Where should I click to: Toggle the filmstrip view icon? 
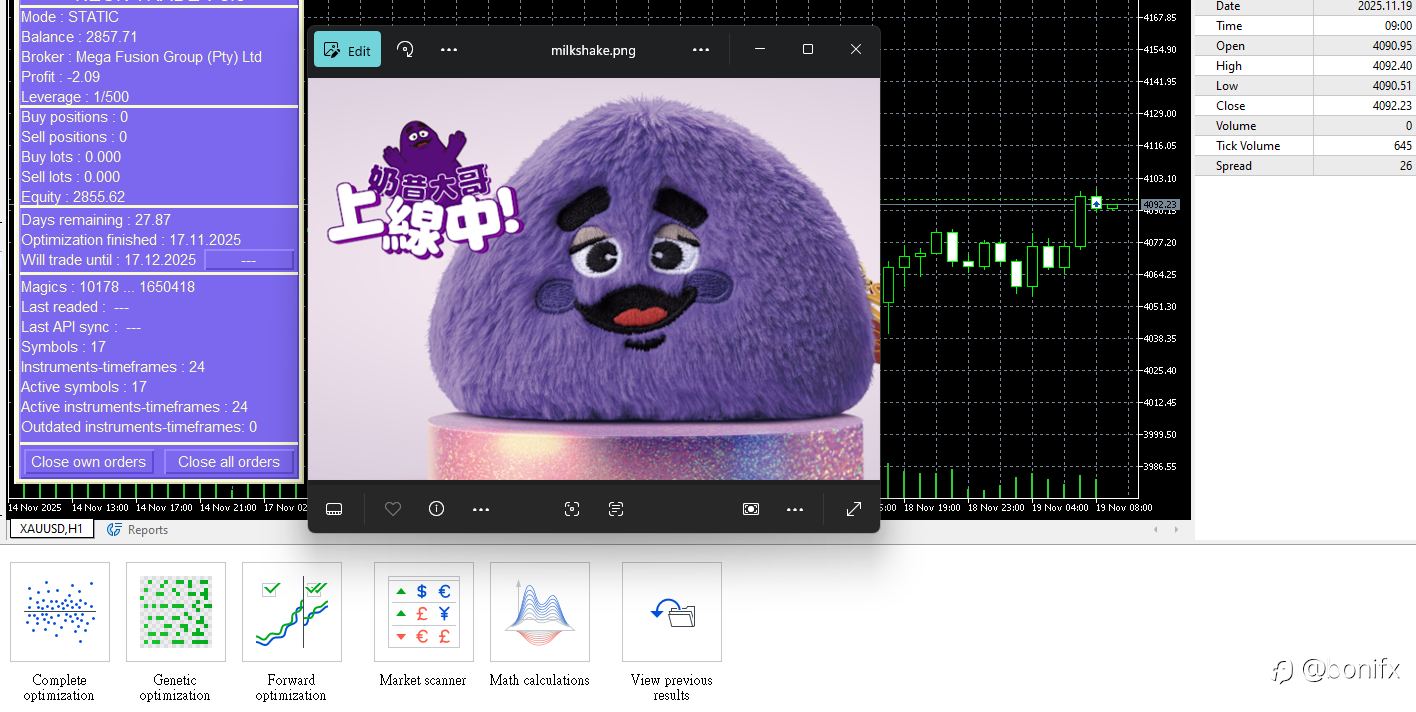coord(335,509)
